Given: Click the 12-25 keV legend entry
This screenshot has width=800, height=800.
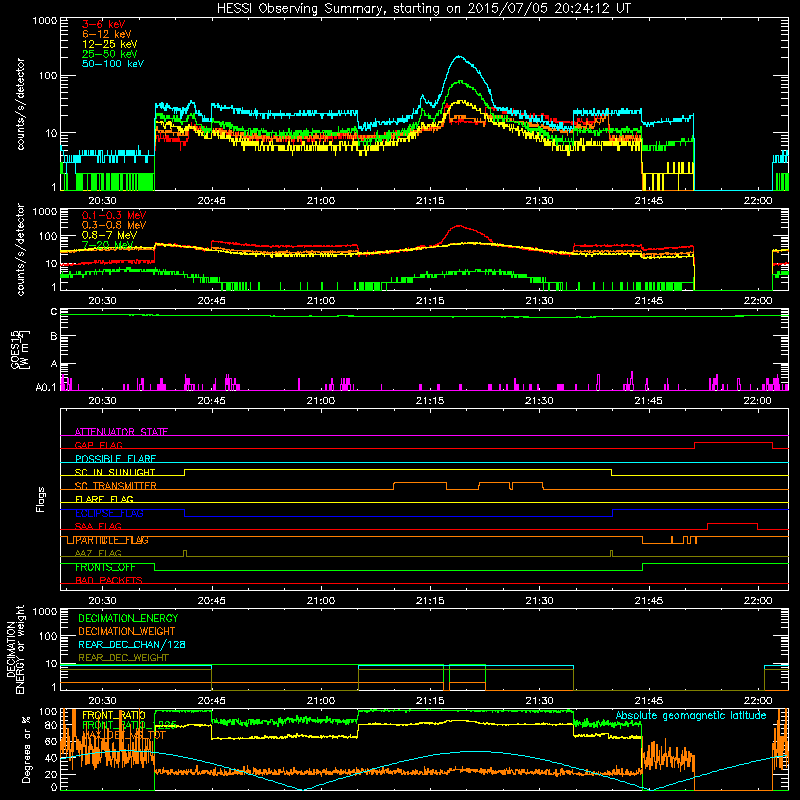Looking at the screenshot, I should (x=109, y=44).
